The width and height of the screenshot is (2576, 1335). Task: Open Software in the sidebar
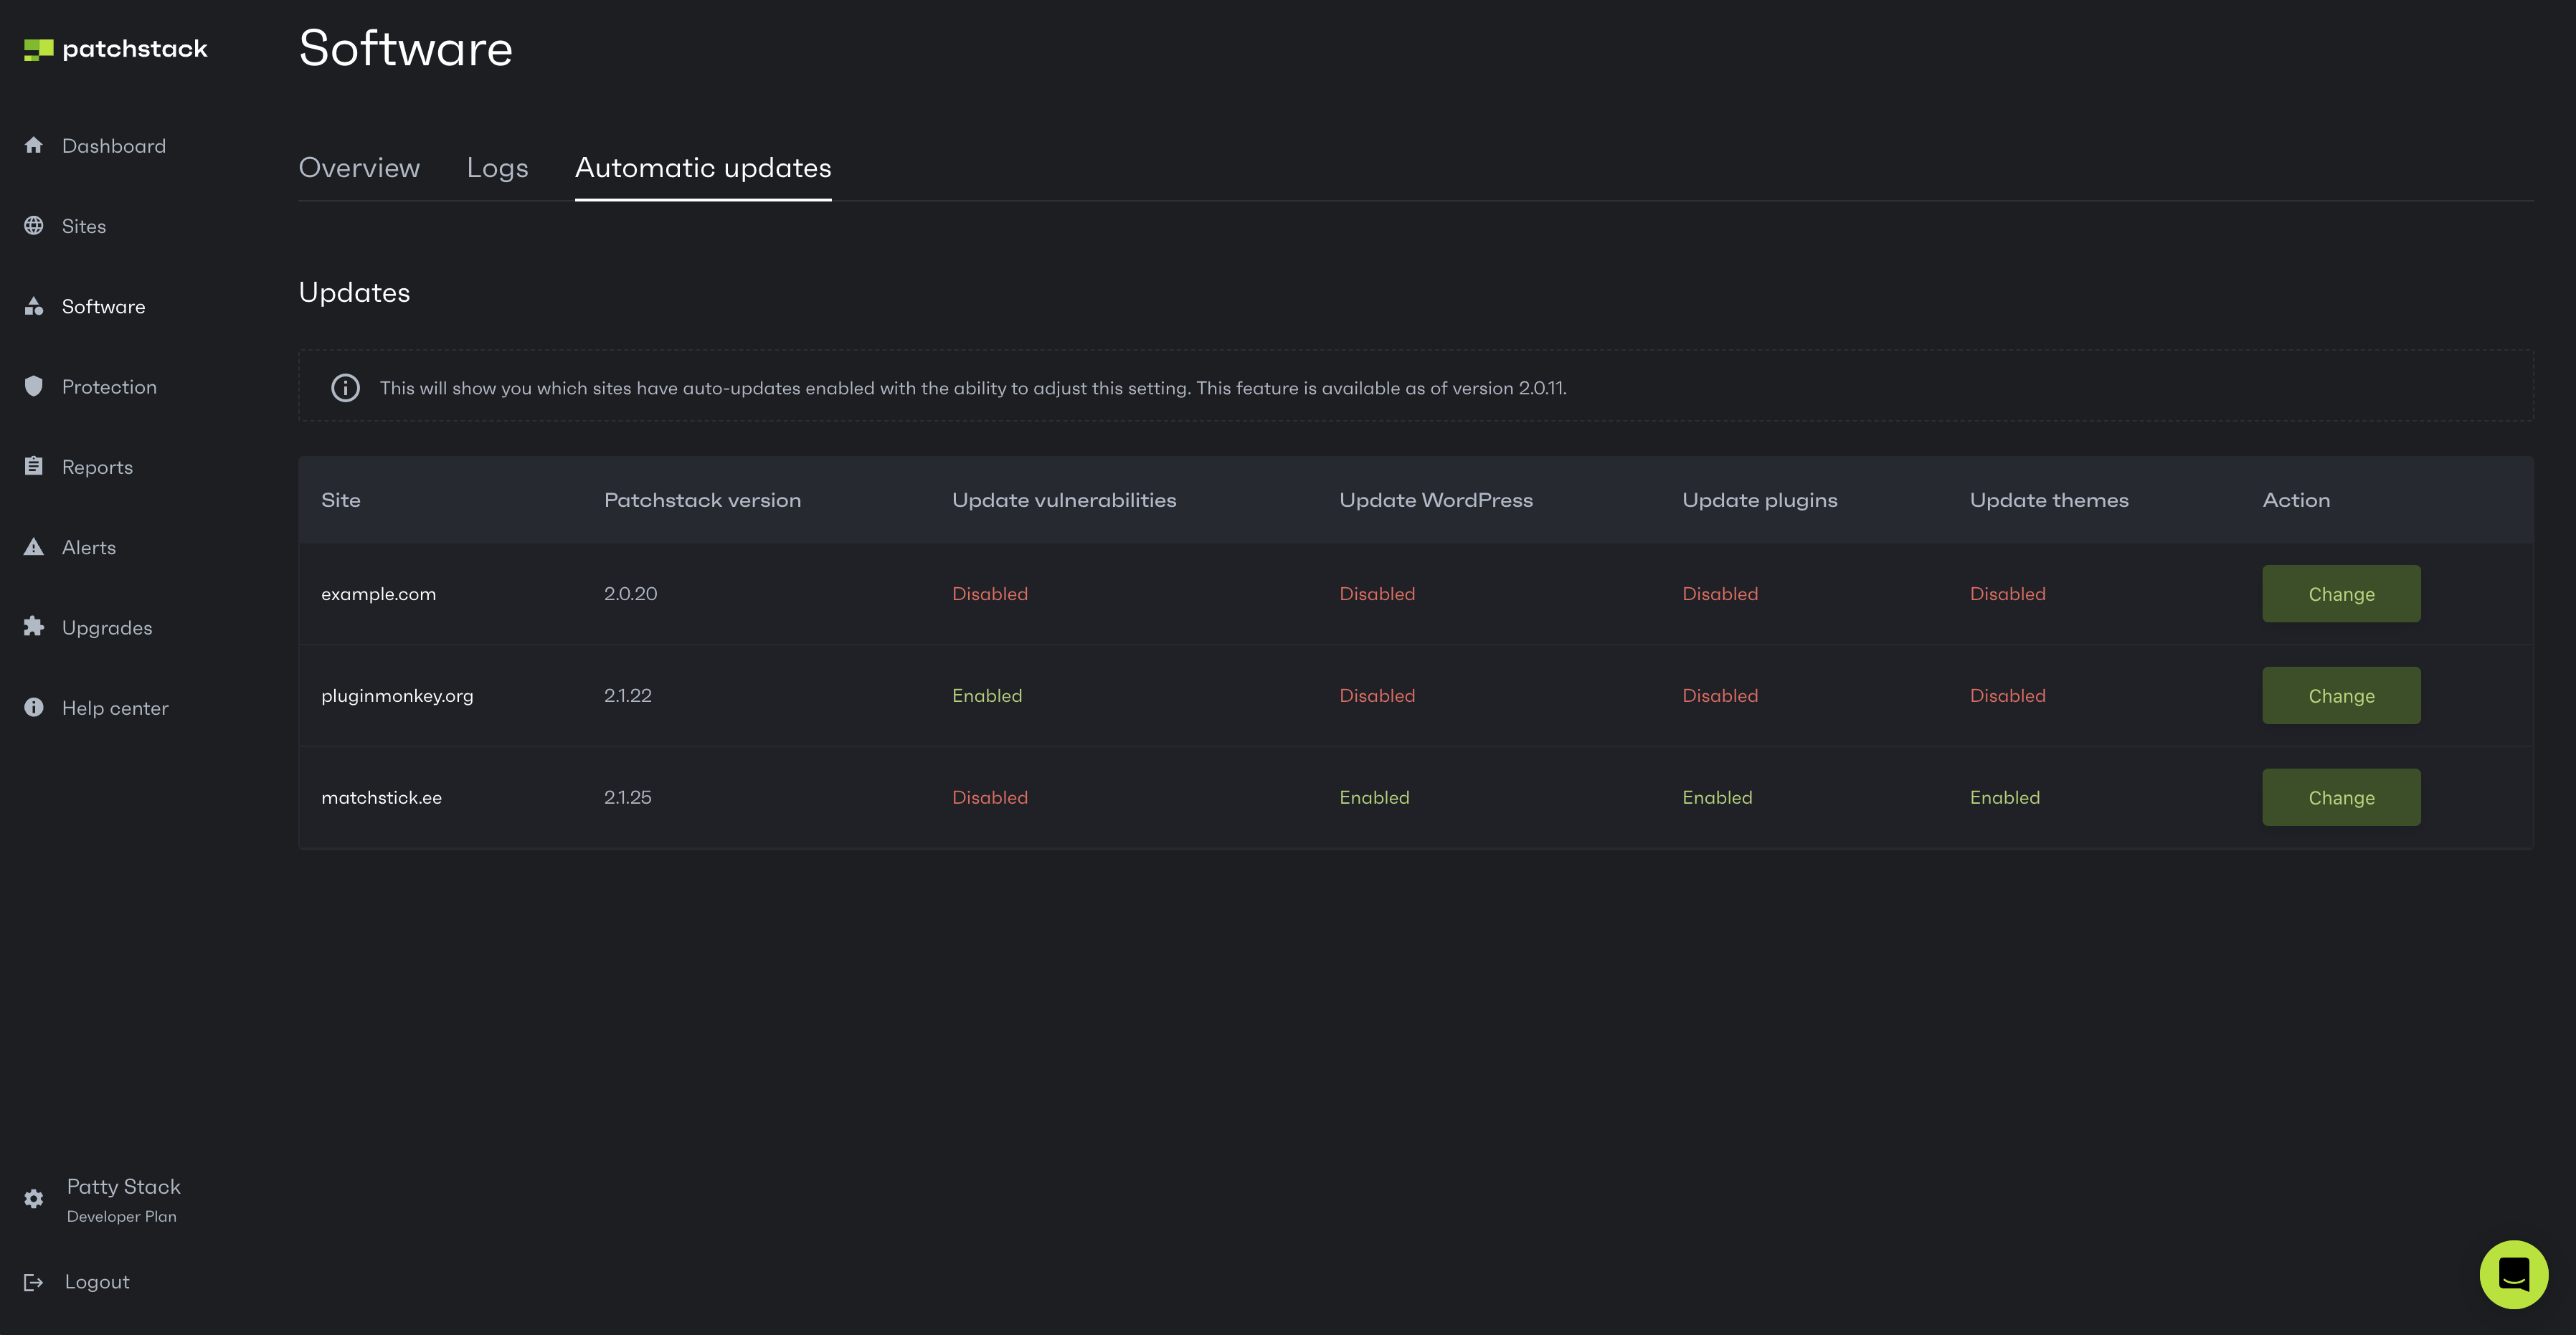tap(103, 307)
